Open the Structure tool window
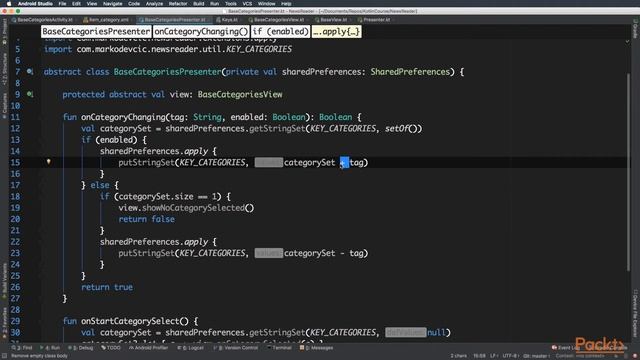The width and height of the screenshot is (640, 360). tap(4, 69)
